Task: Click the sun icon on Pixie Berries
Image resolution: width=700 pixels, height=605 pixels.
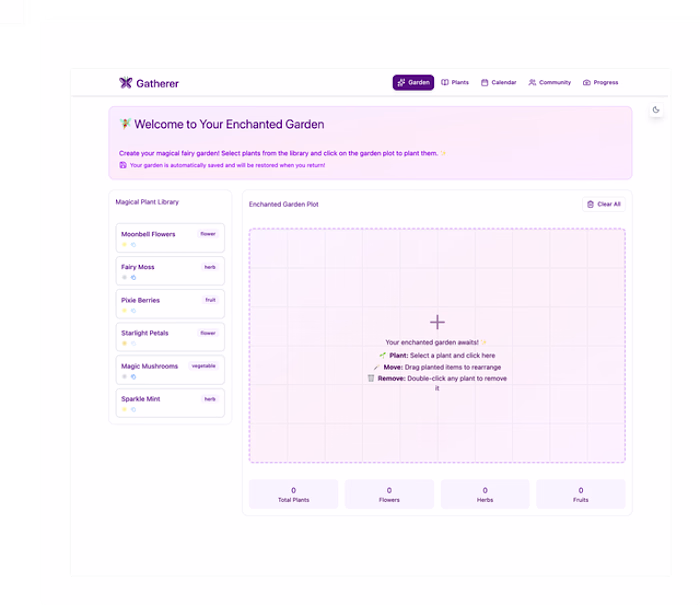Action: (125, 311)
